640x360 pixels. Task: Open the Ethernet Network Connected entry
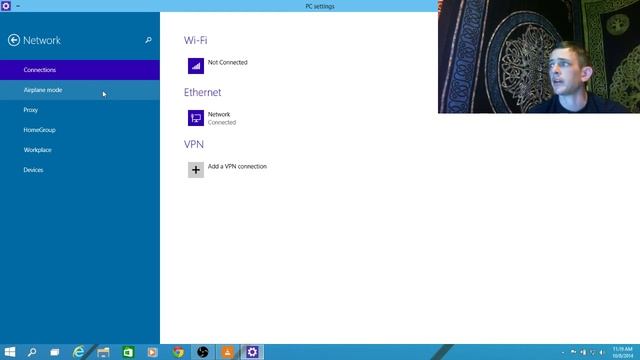point(212,118)
